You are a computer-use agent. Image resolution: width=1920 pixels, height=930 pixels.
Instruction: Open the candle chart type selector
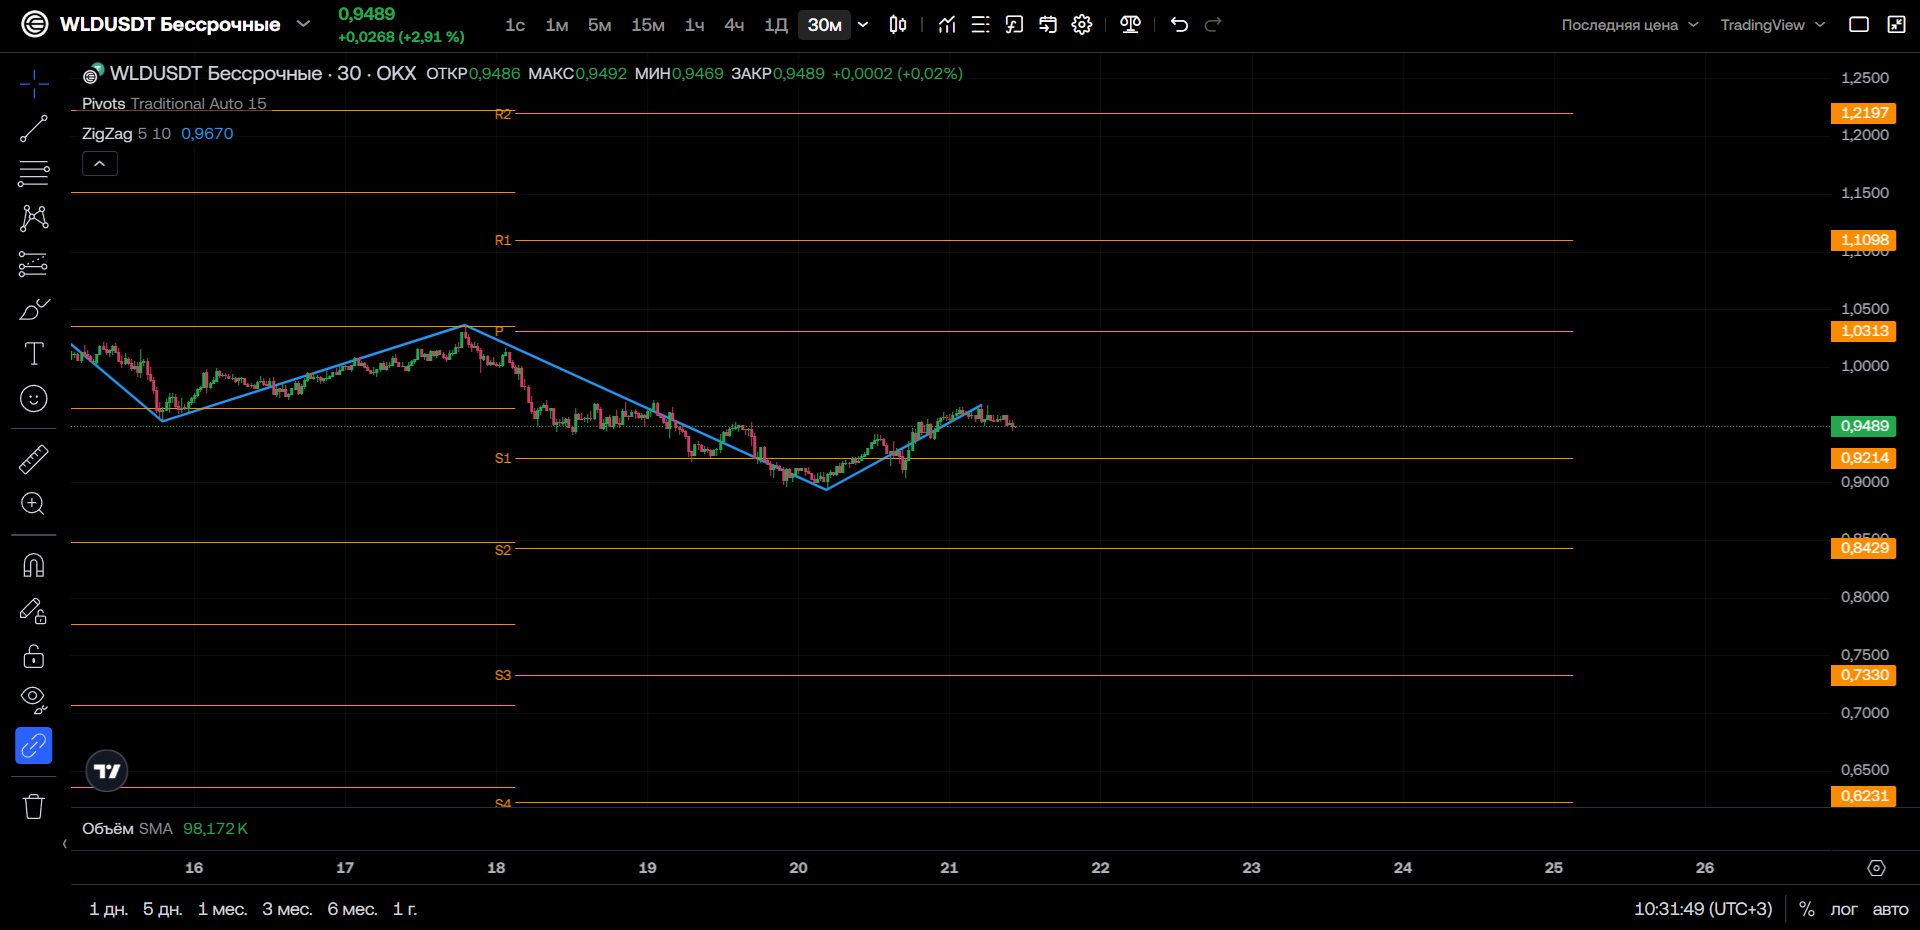[x=898, y=25]
